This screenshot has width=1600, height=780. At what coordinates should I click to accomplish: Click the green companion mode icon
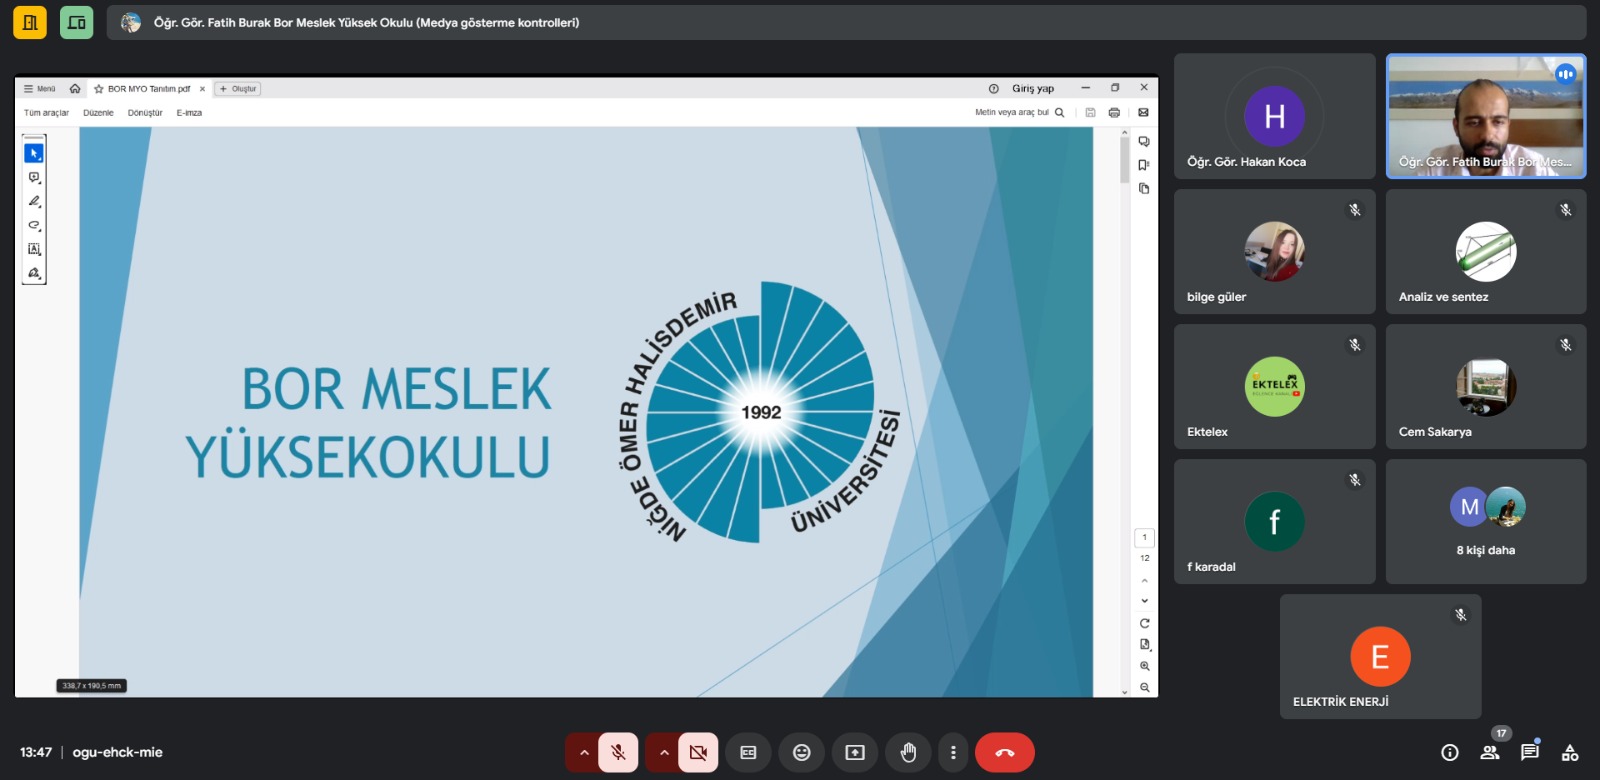76,22
